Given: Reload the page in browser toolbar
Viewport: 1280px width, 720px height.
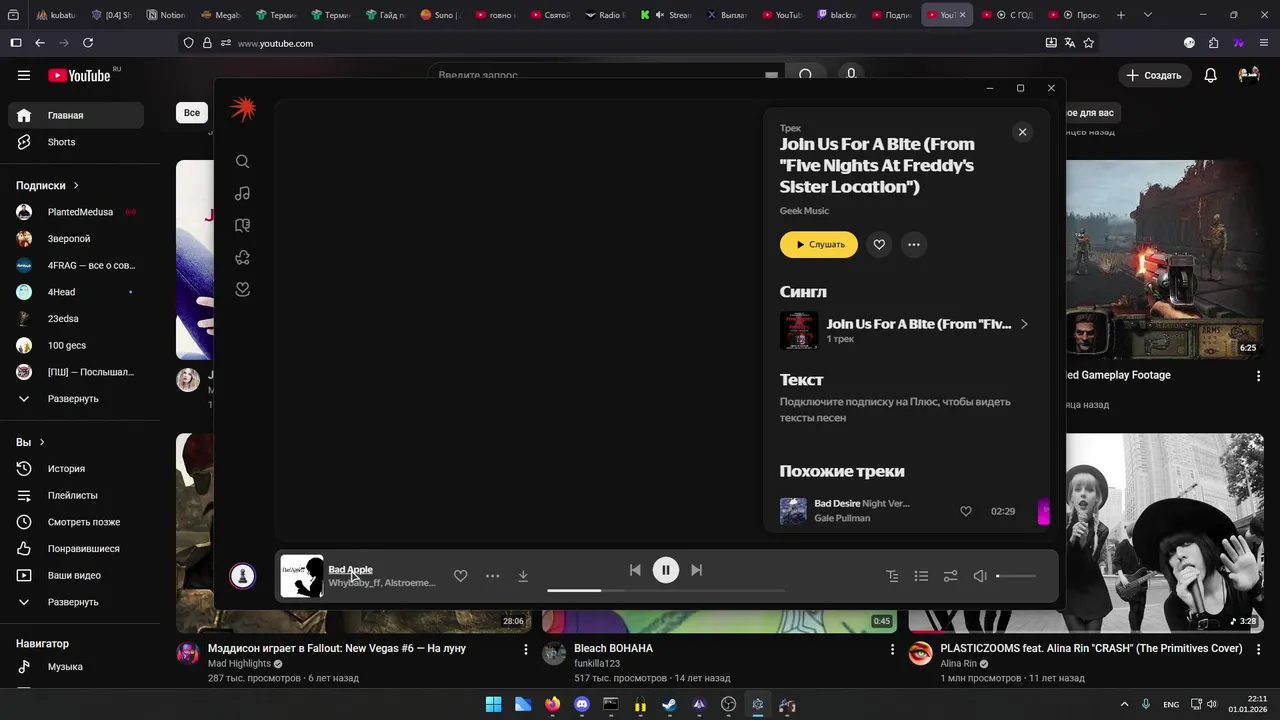Looking at the screenshot, I should [x=88, y=43].
